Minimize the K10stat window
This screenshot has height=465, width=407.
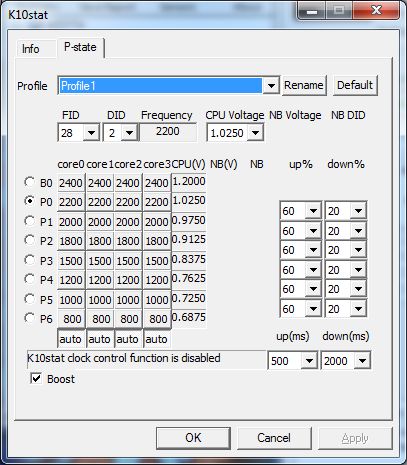(312, 11)
